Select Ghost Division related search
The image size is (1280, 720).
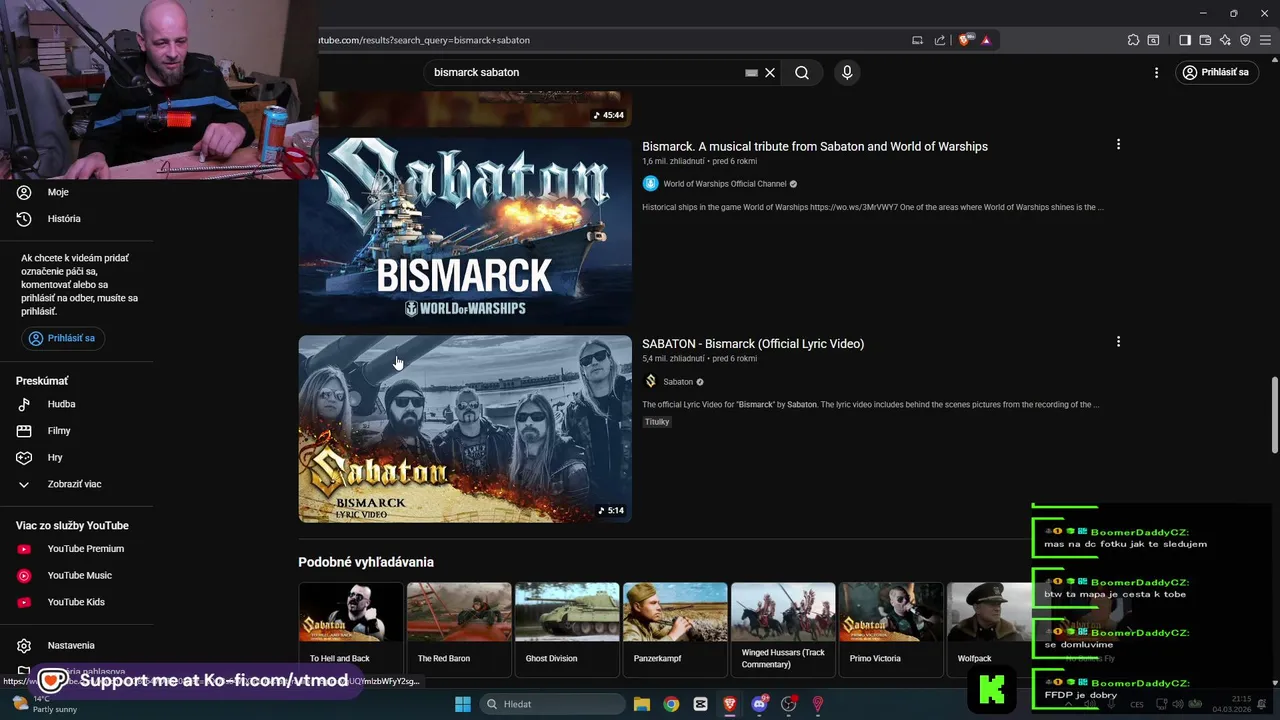(x=567, y=629)
